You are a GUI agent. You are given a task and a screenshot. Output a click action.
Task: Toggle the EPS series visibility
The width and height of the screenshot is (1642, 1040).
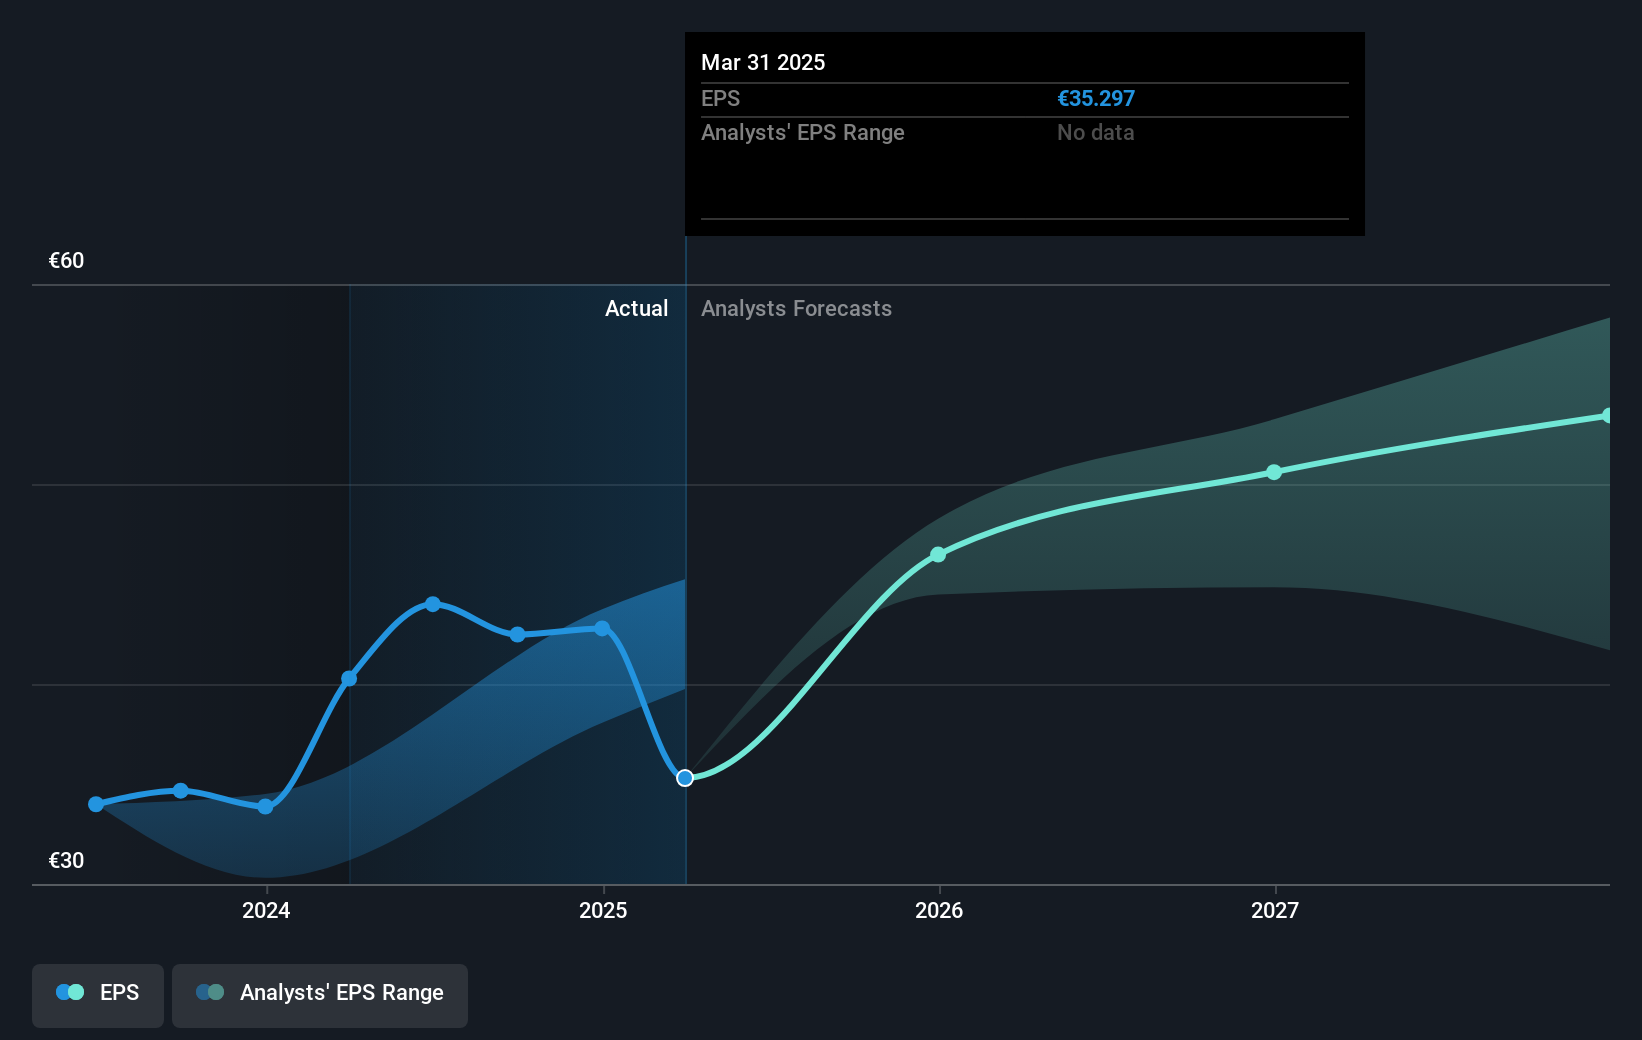coord(97,994)
